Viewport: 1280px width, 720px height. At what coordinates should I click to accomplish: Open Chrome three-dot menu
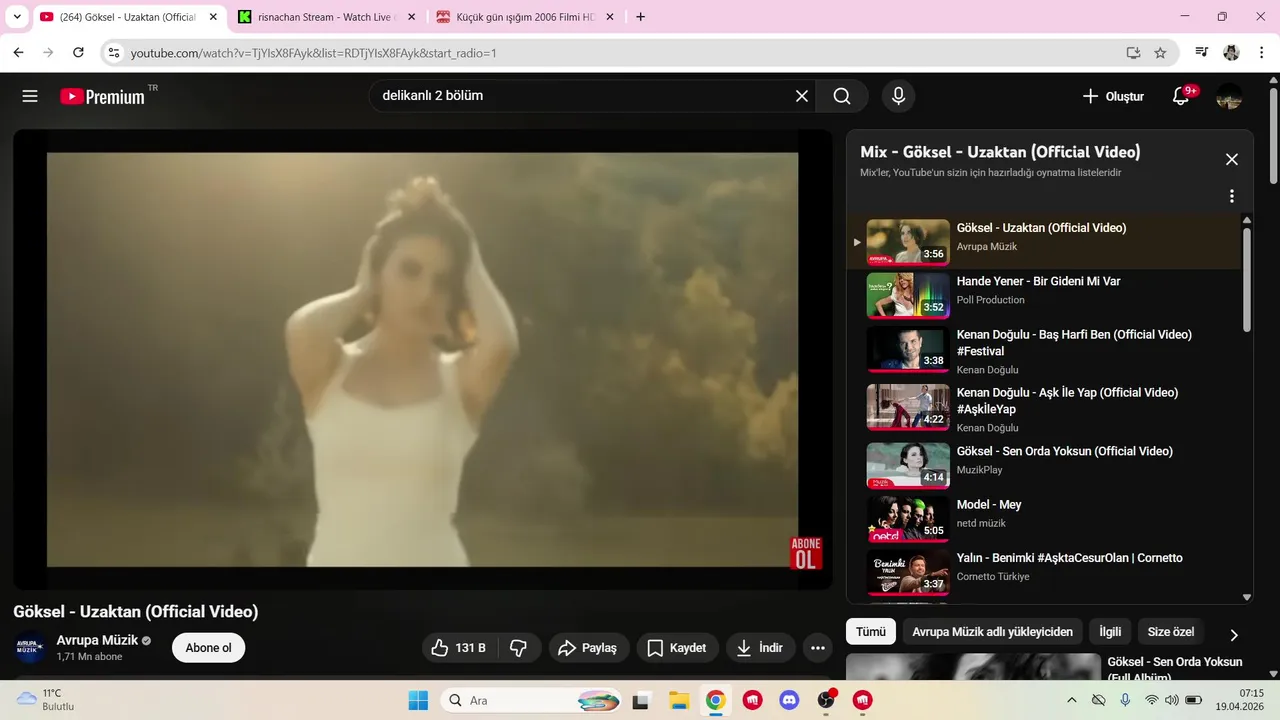(x=1261, y=52)
